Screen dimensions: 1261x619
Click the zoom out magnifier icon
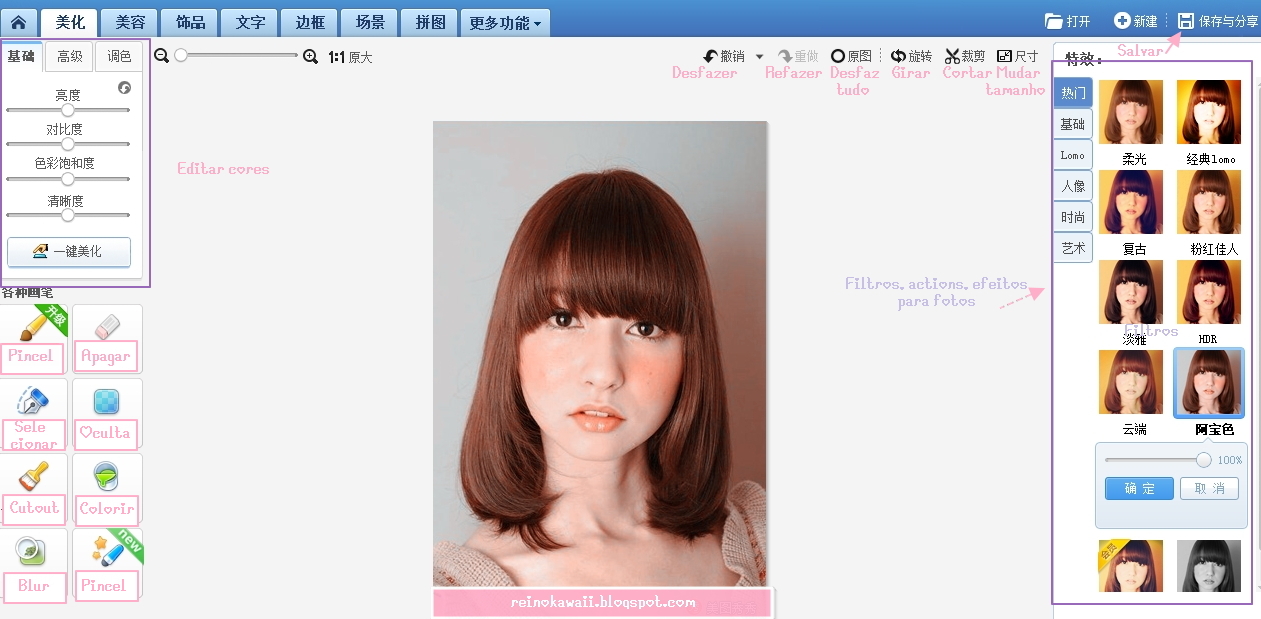coord(162,57)
